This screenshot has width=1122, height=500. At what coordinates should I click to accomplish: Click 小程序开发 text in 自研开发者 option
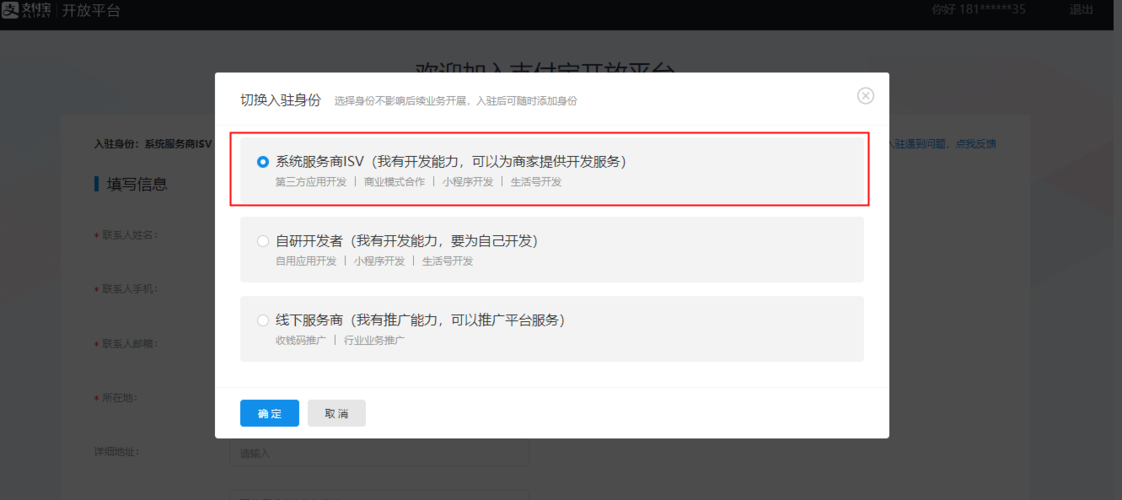(379, 261)
